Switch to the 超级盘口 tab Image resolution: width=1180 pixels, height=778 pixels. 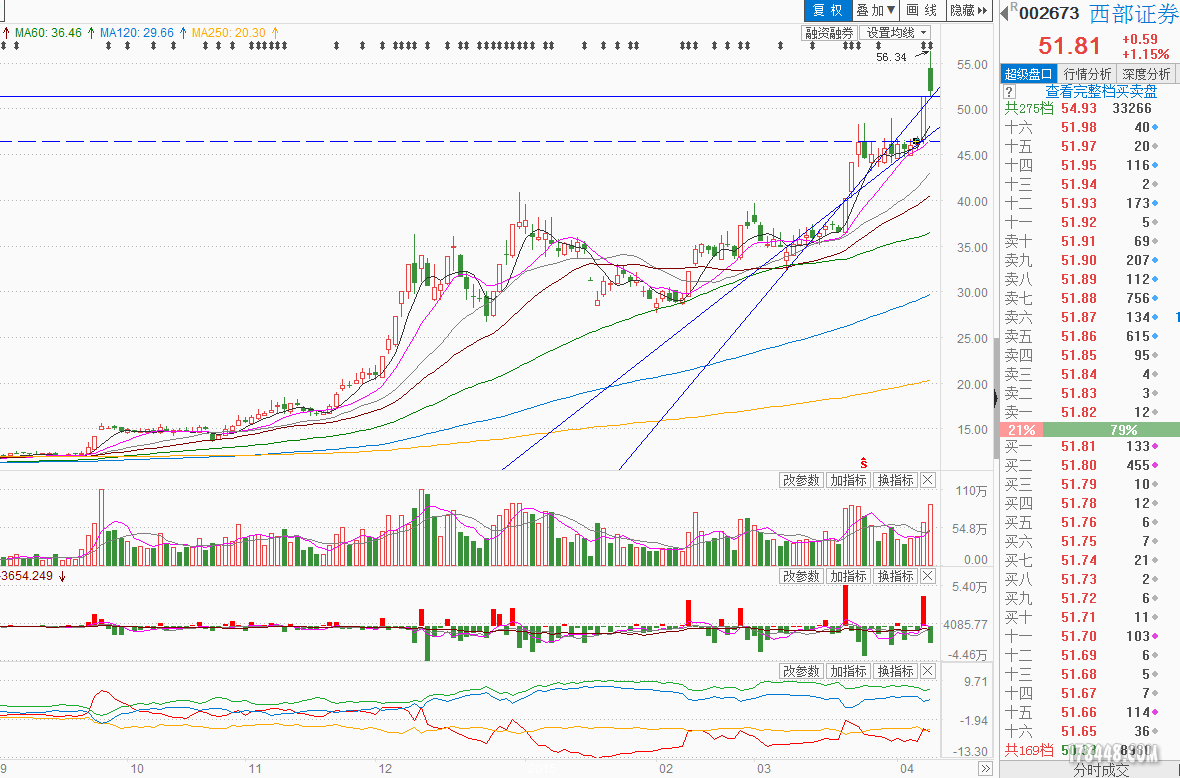(x=1028, y=74)
